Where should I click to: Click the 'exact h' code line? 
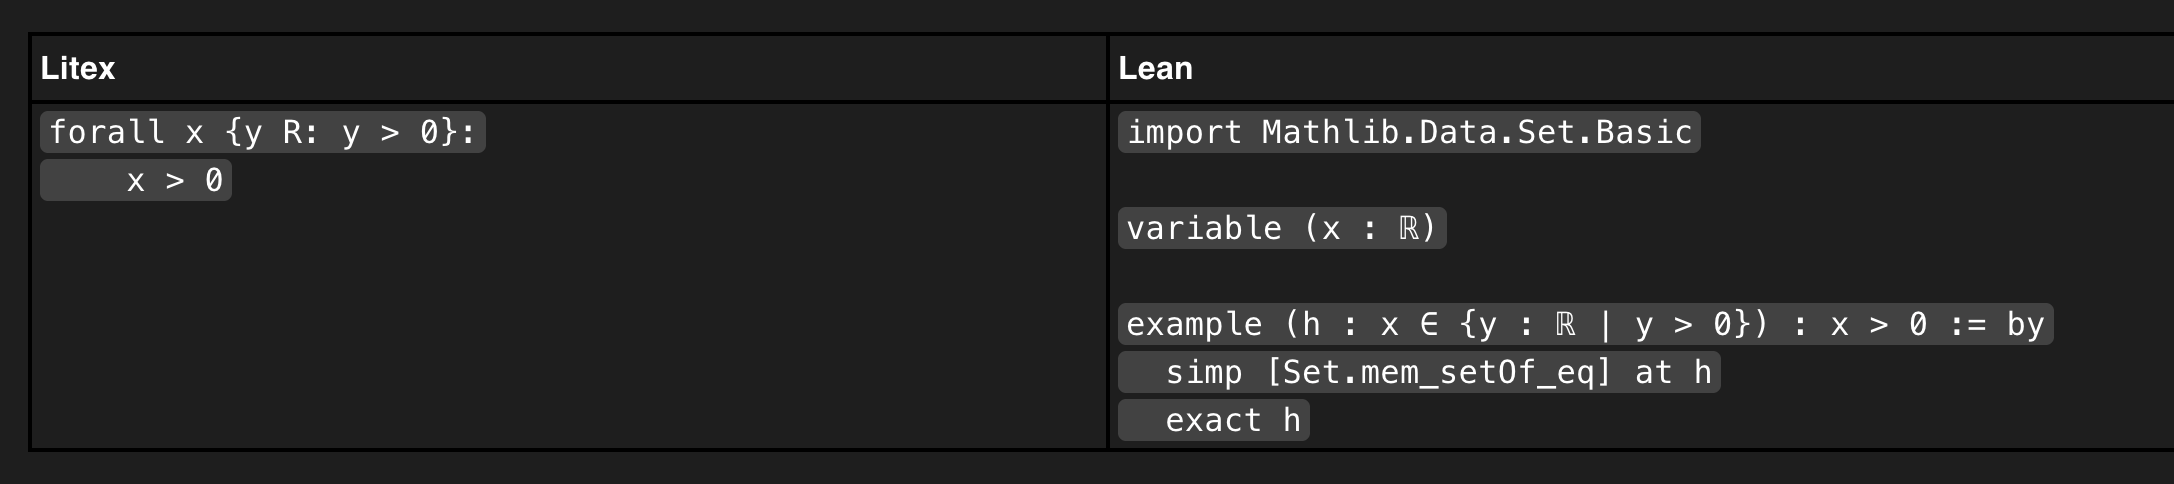[x=1232, y=420]
